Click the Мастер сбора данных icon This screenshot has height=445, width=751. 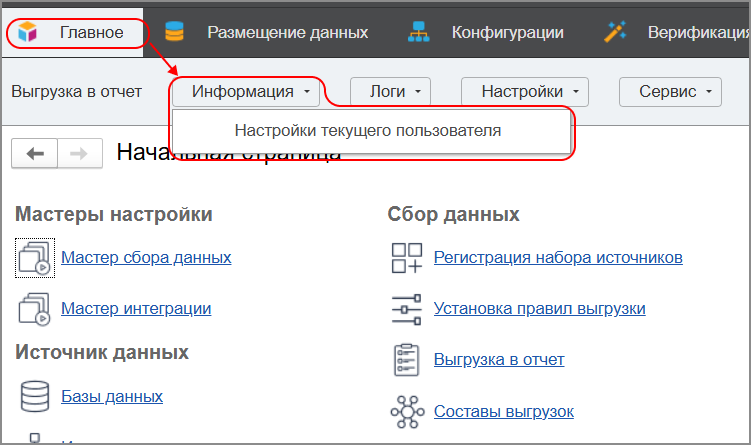pyautogui.click(x=33, y=258)
